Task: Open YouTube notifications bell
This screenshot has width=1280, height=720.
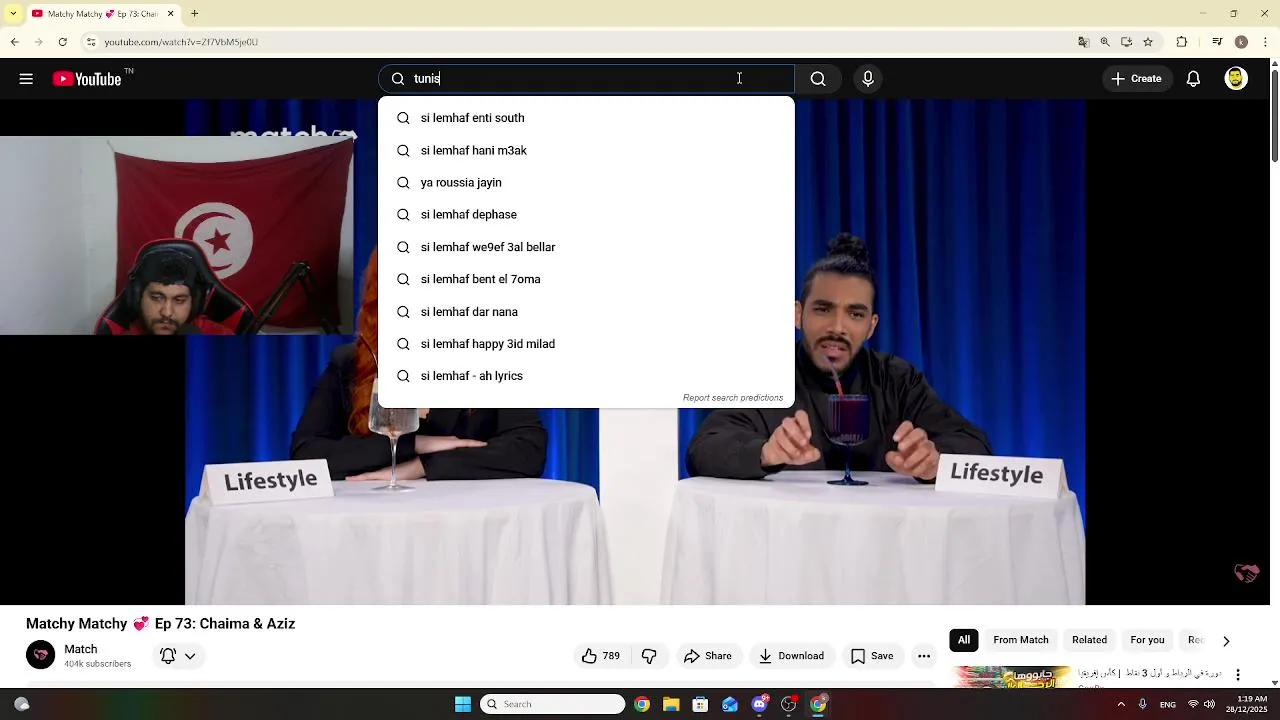Action: tap(1193, 79)
